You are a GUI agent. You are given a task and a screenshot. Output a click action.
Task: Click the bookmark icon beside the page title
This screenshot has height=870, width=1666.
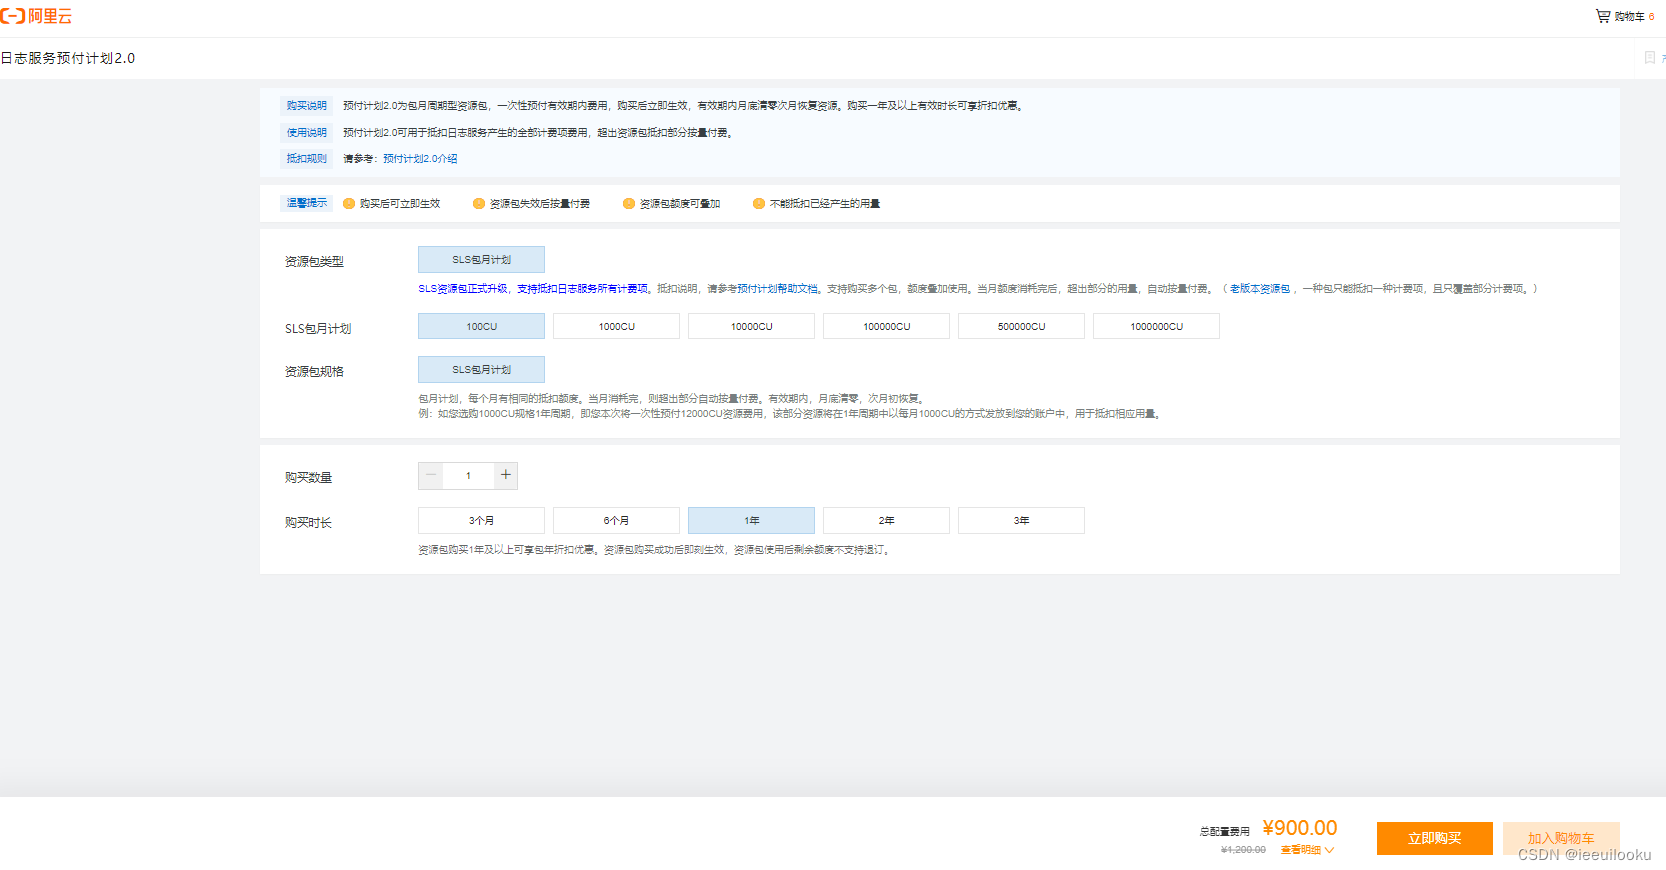tap(1650, 58)
